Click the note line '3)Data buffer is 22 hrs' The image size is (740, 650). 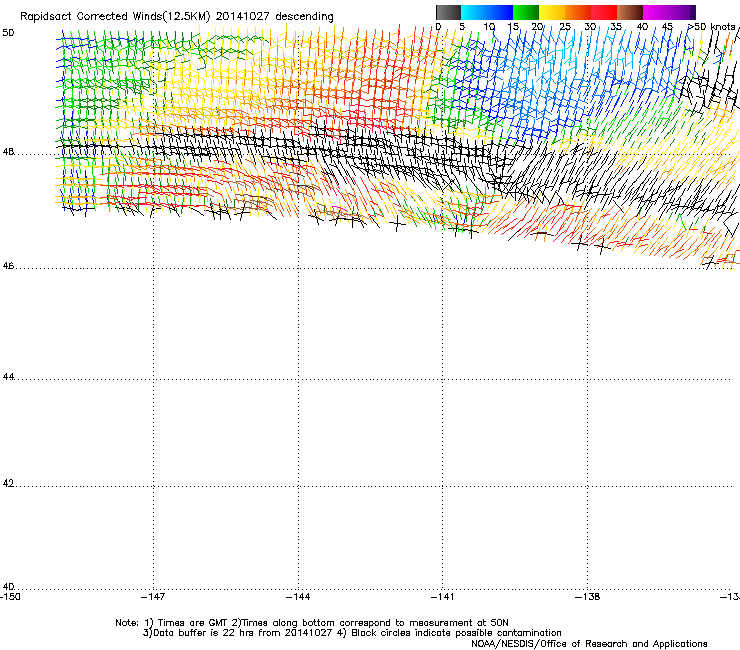[352, 633]
